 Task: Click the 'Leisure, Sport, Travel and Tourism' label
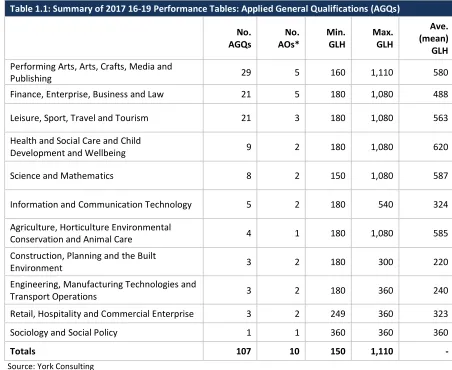pos(79,118)
